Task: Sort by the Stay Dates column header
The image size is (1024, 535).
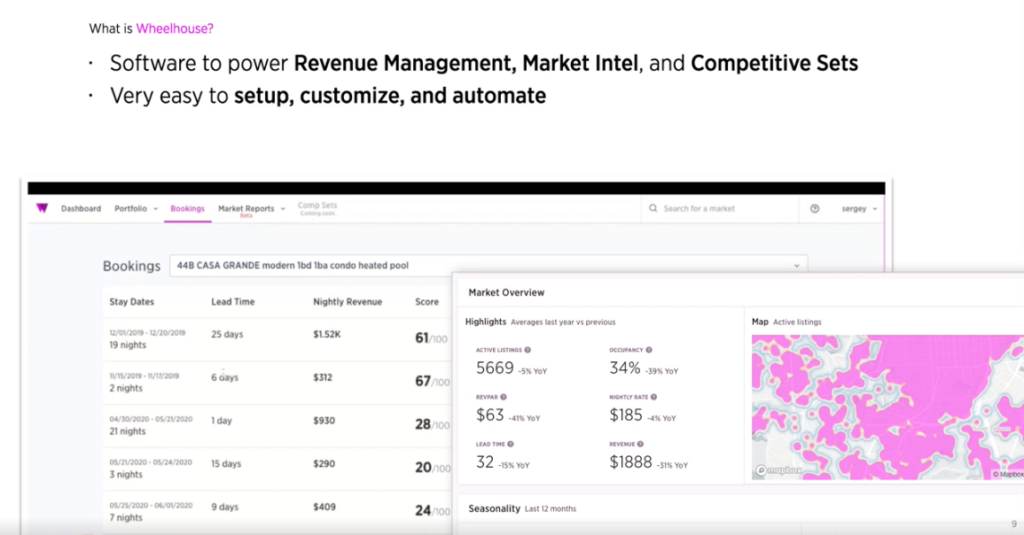Action: point(132,302)
